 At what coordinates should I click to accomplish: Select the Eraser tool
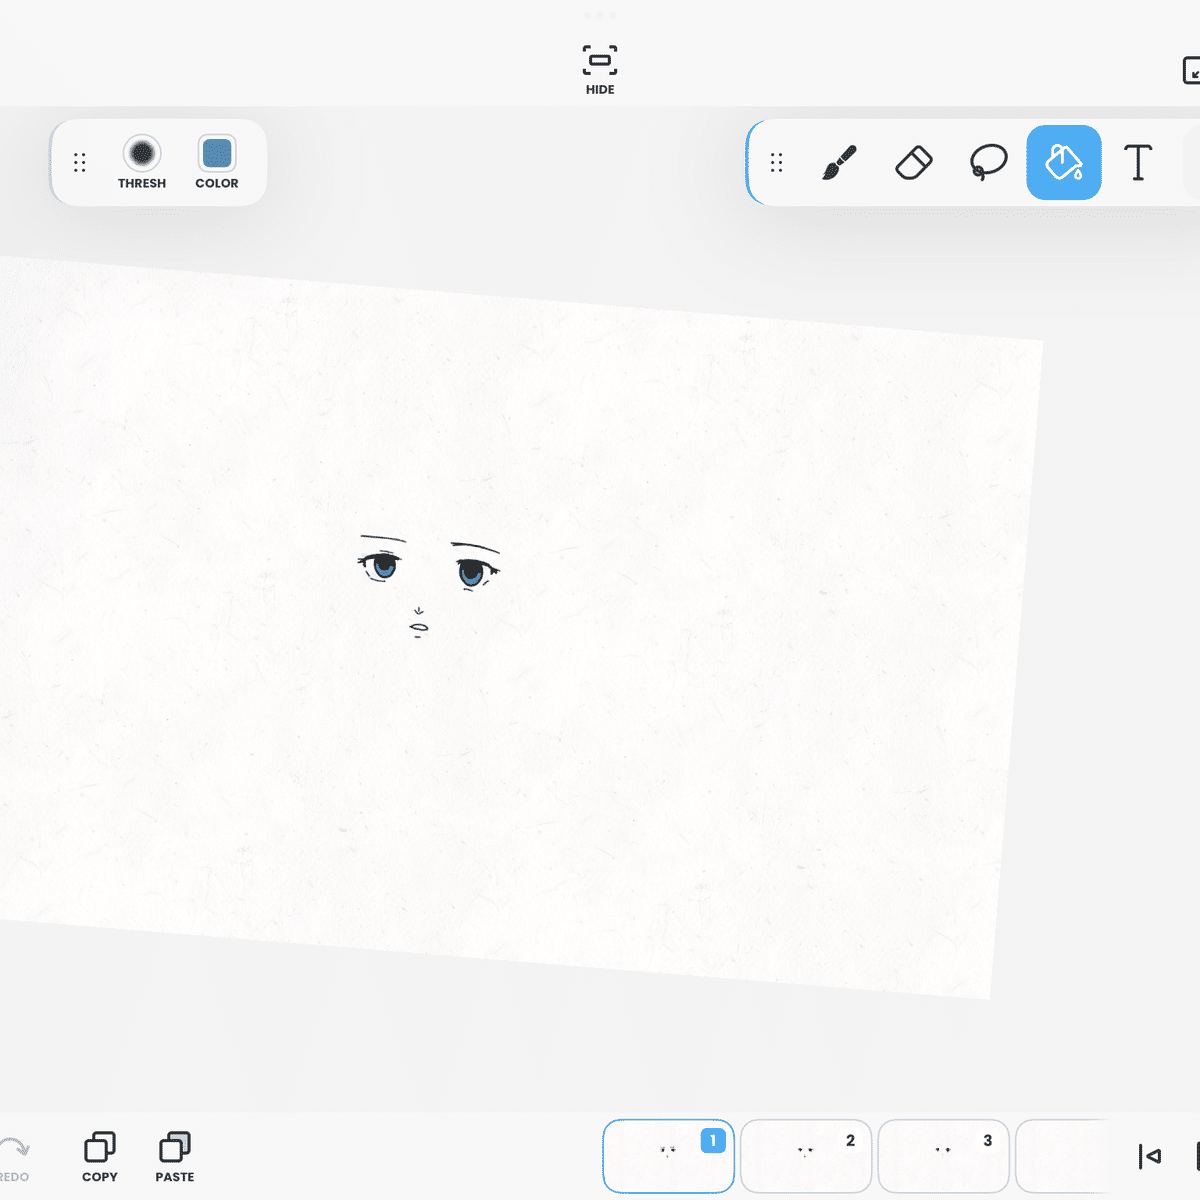[x=914, y=162]
